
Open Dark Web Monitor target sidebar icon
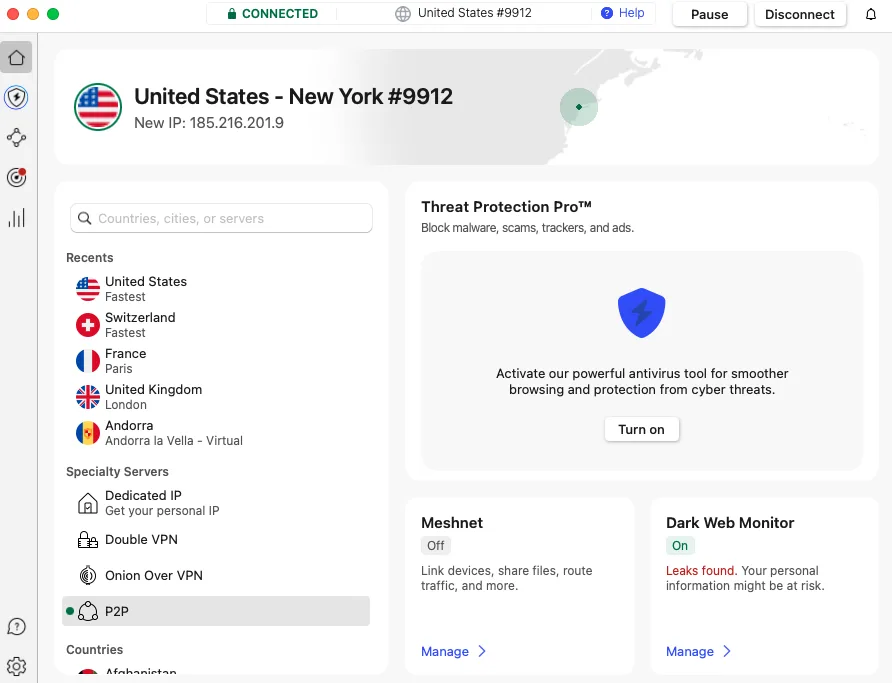click(x=16, y=177)
